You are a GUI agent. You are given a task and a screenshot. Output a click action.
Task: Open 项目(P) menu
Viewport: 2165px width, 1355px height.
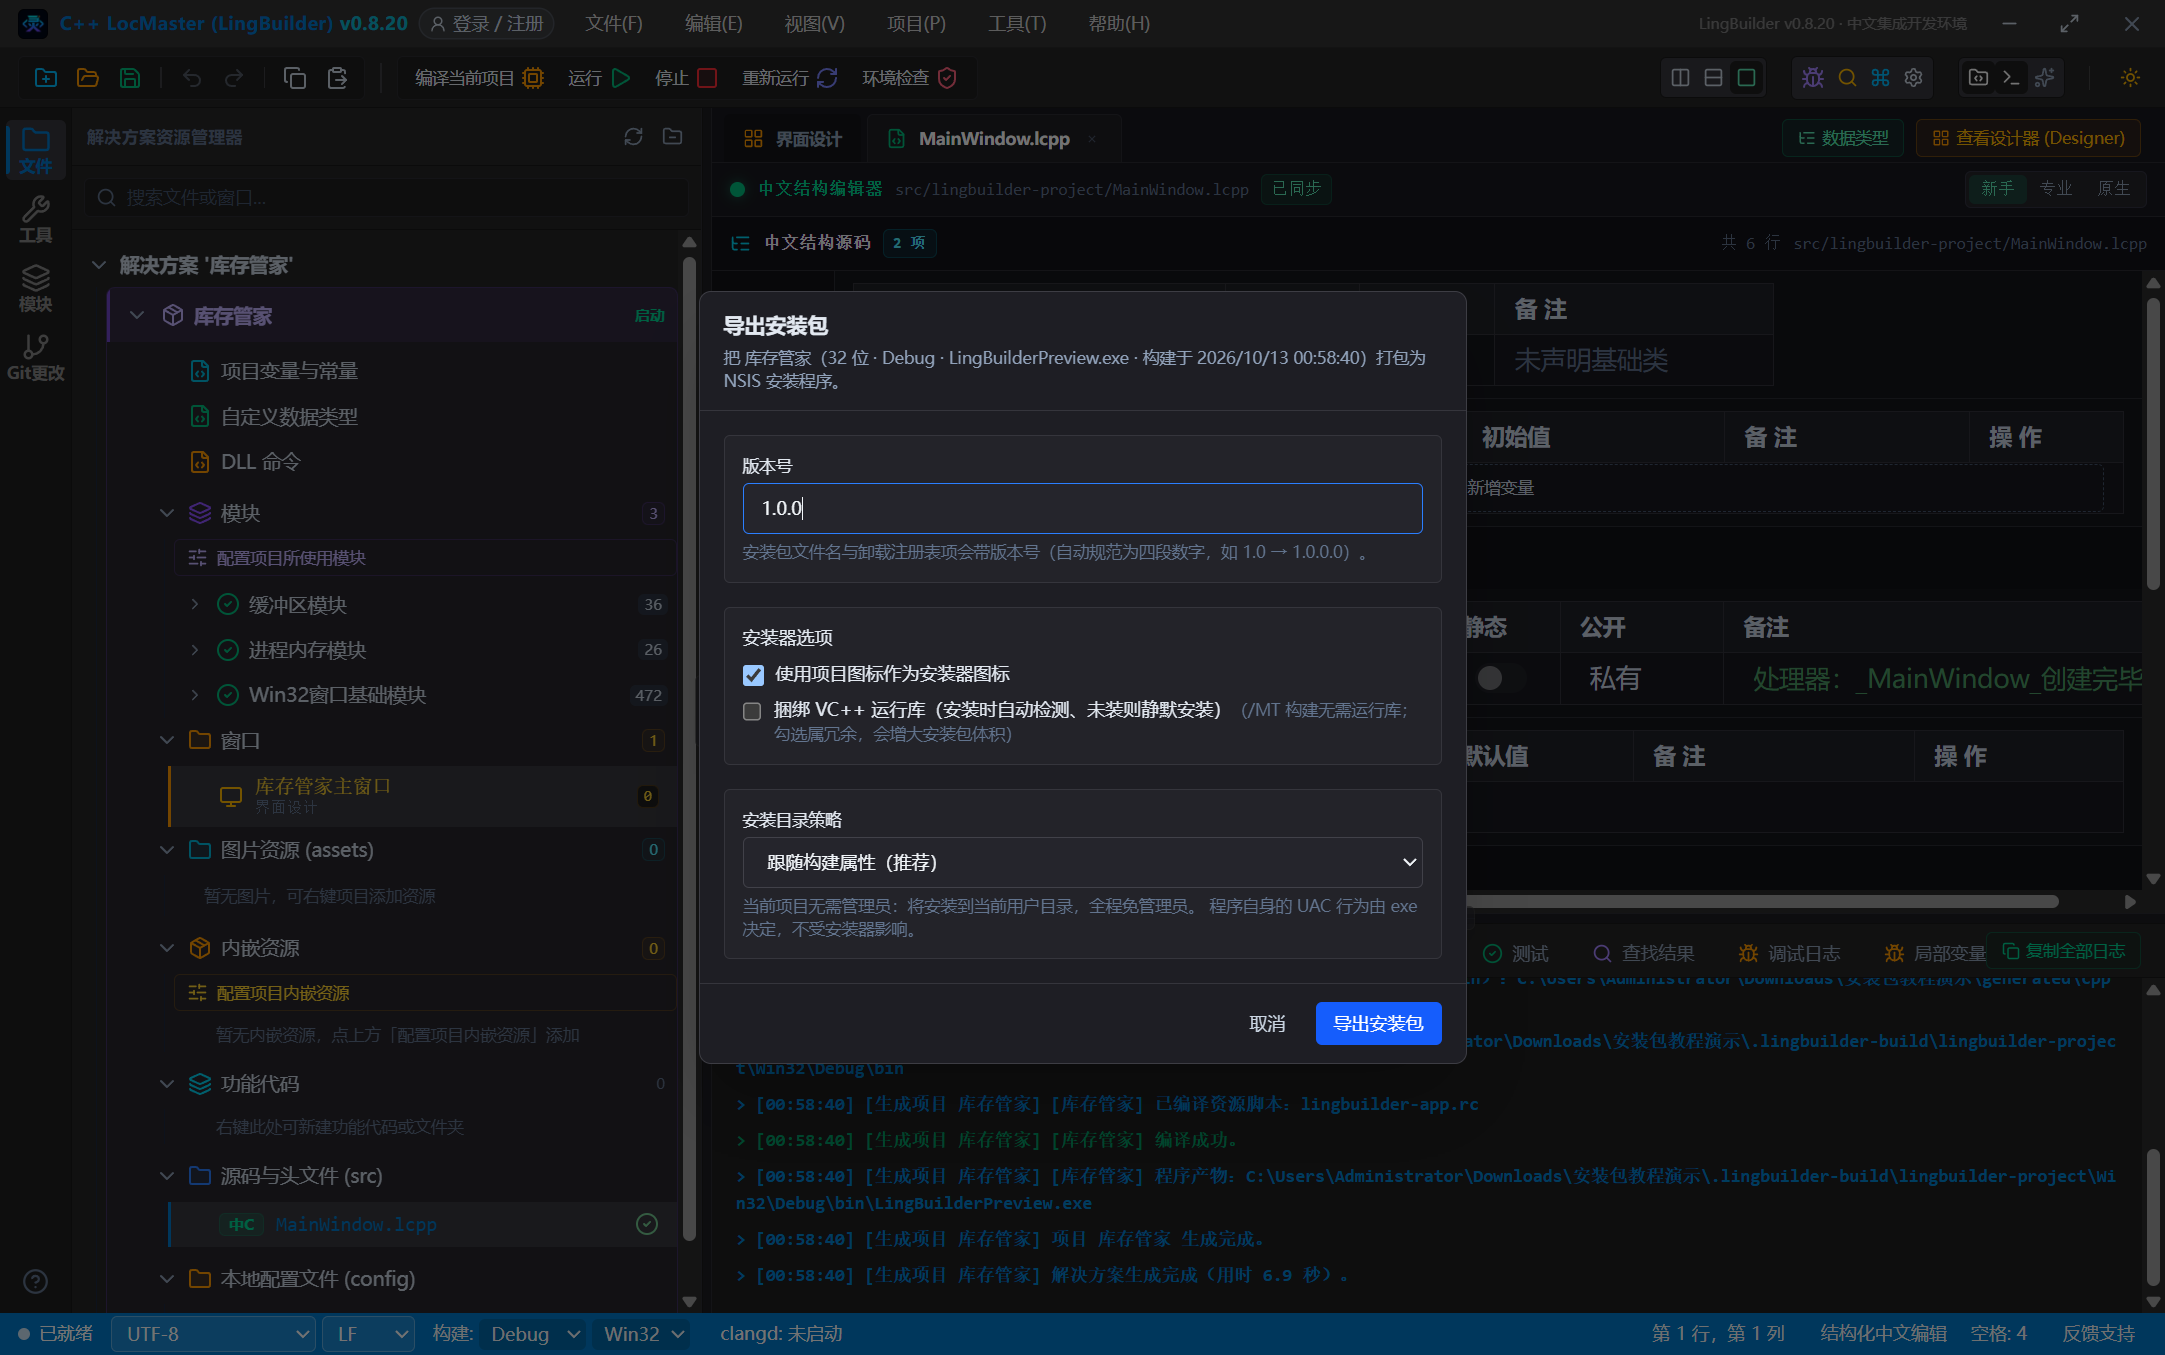[916, 23]
